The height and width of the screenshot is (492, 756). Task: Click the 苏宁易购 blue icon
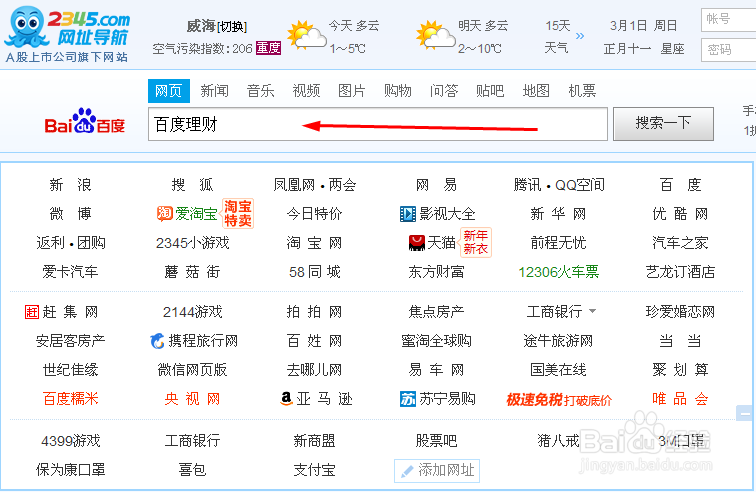click(407, 399)
